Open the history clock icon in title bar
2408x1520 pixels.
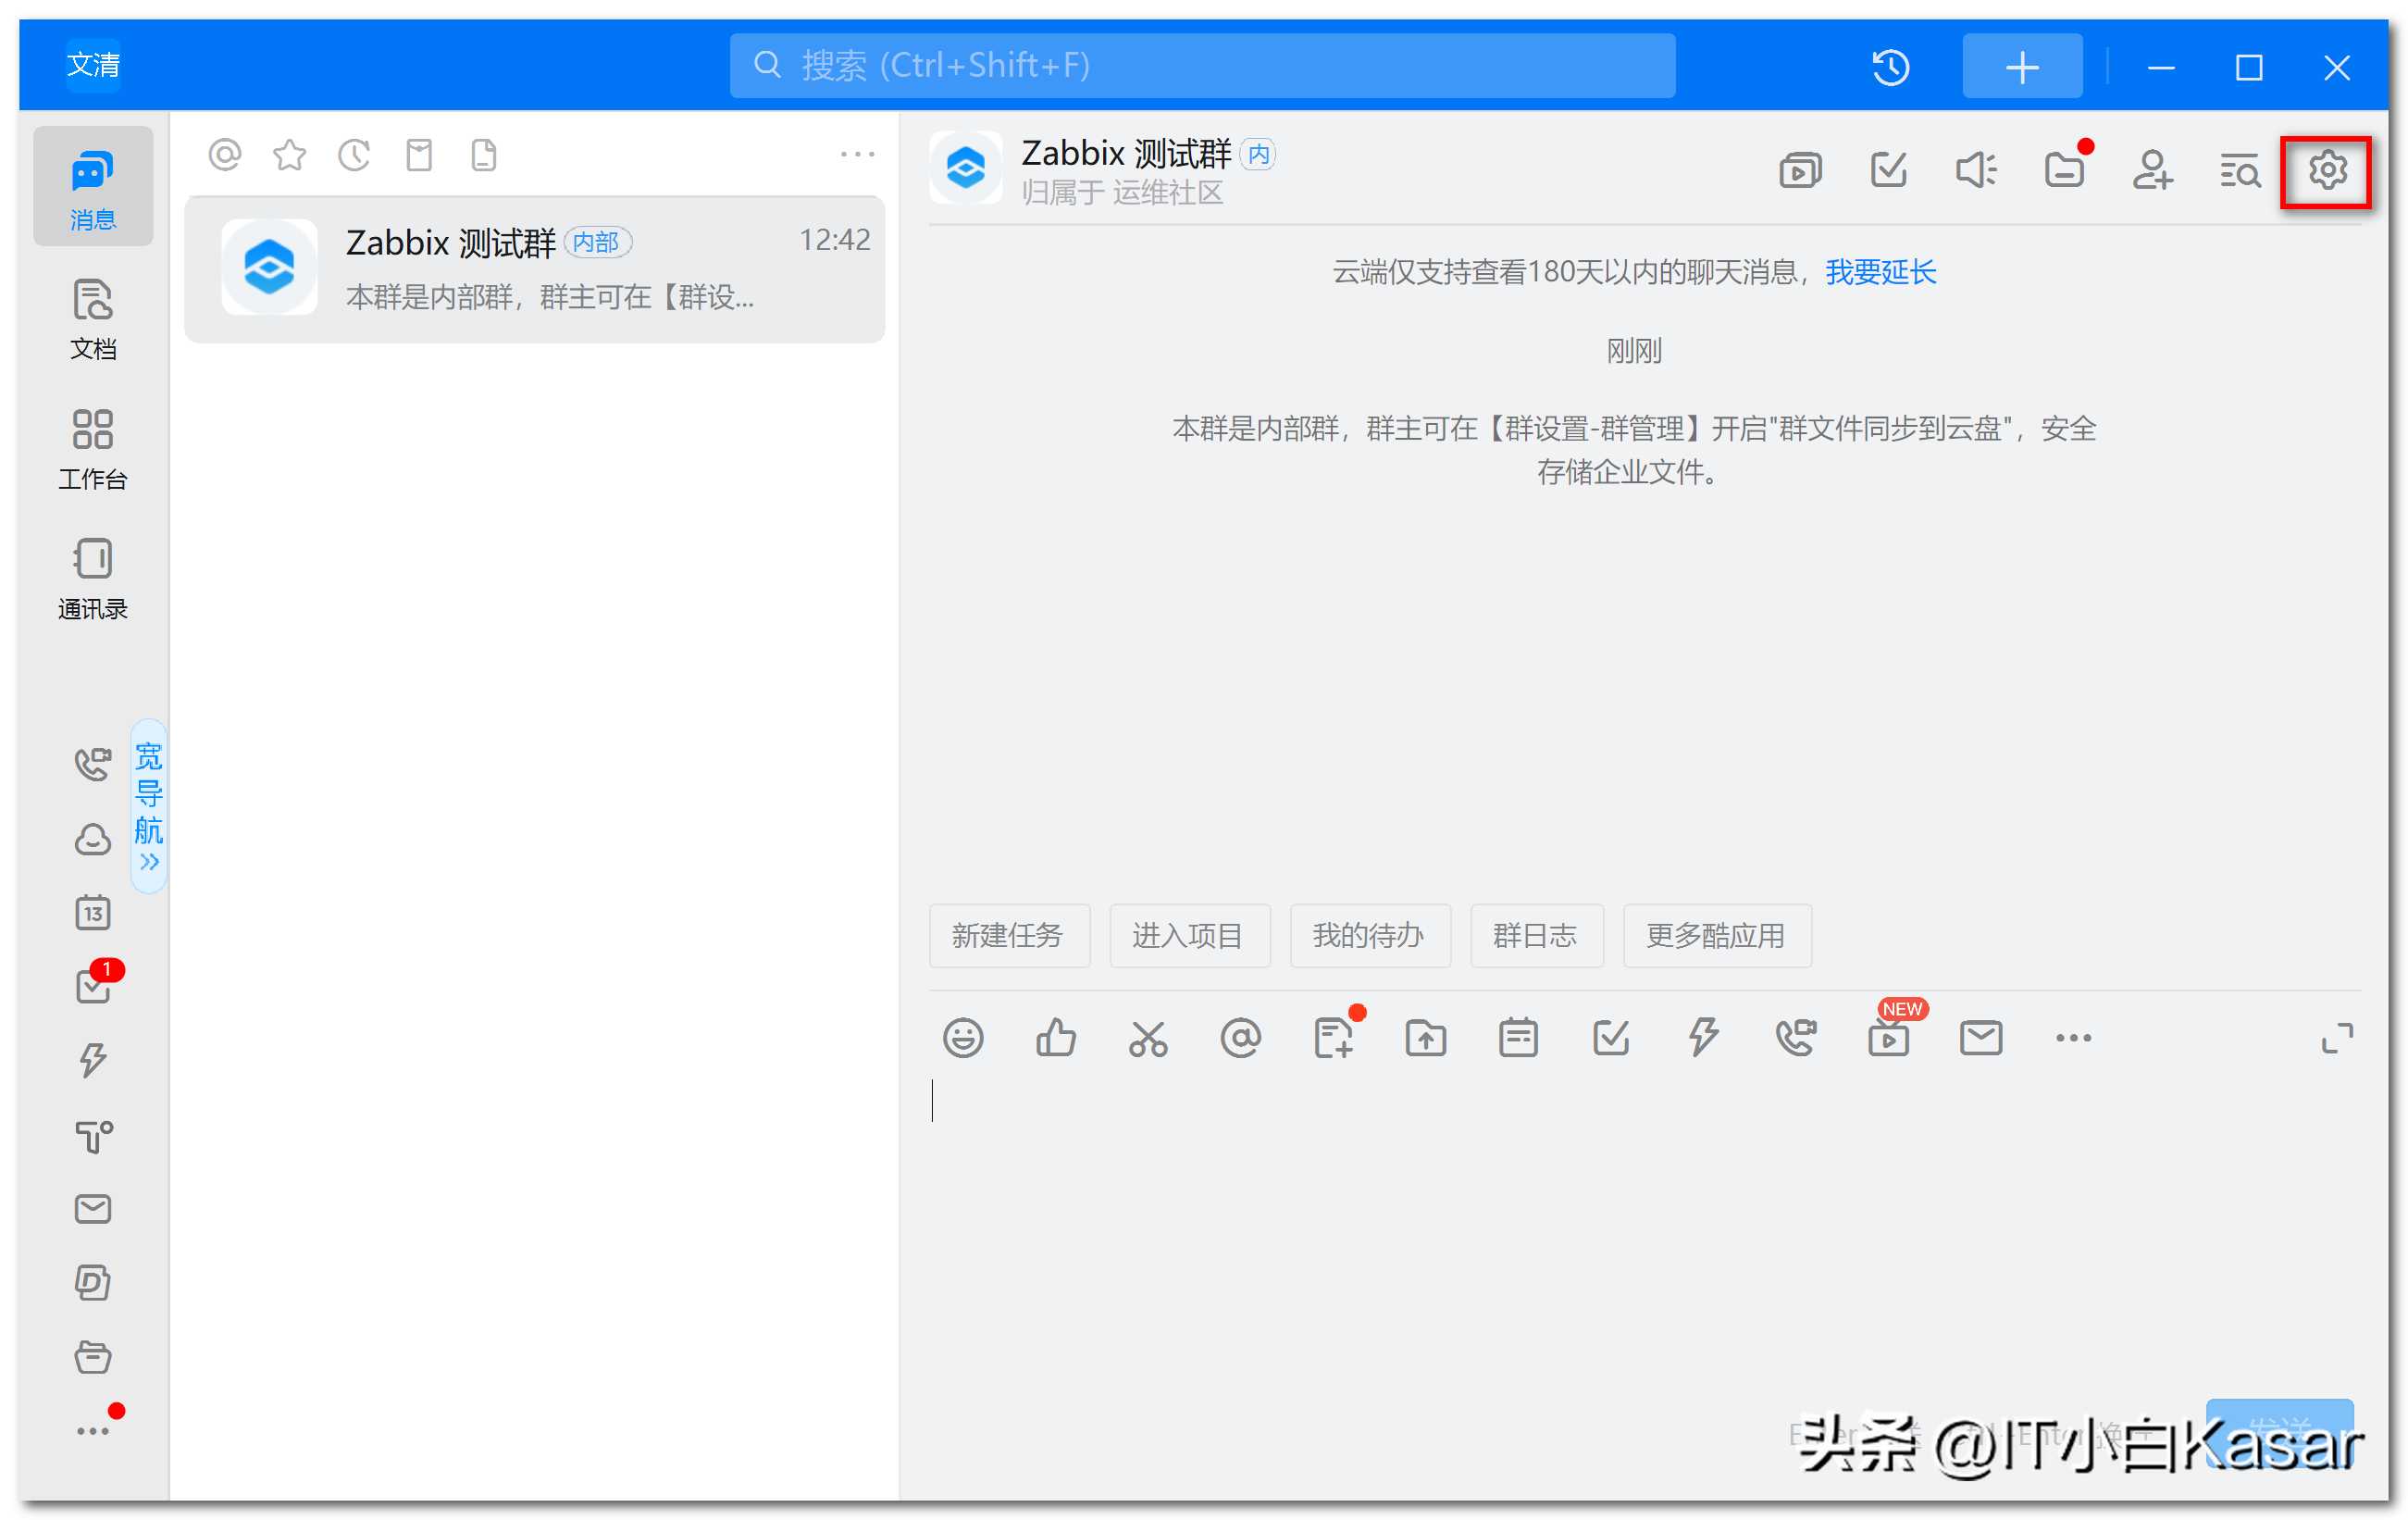[1890, 67]
